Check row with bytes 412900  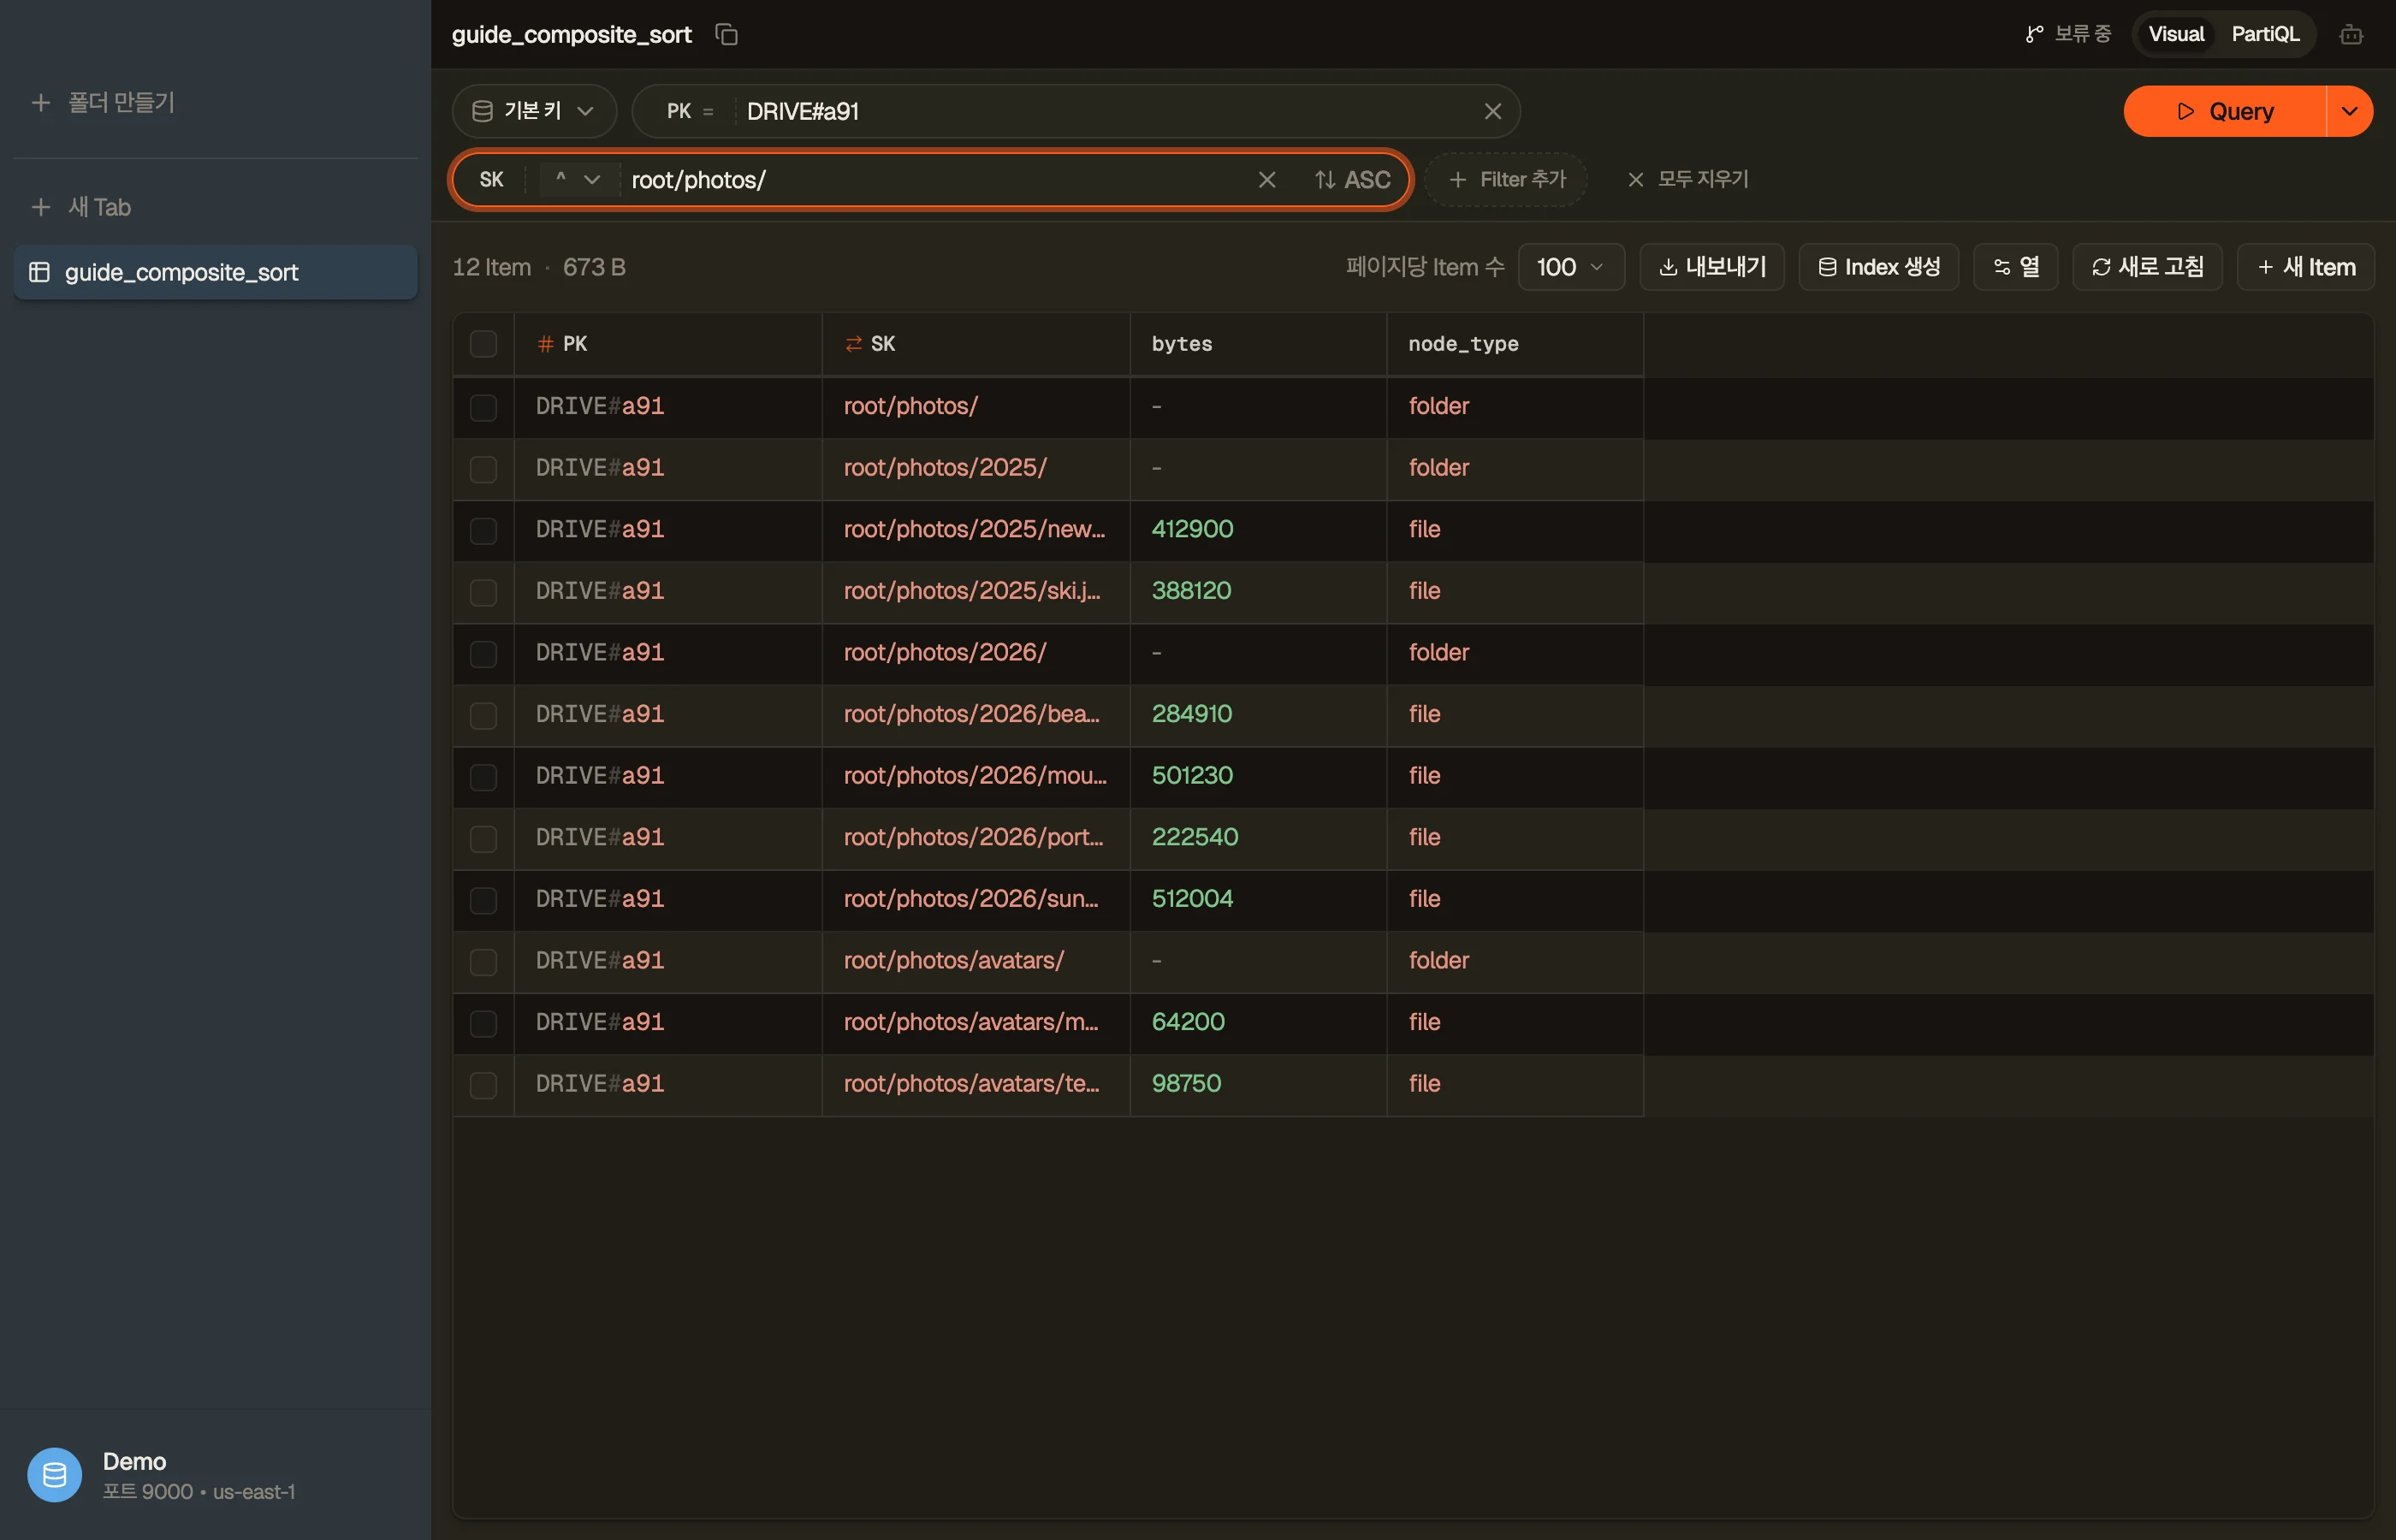point(483,530)
